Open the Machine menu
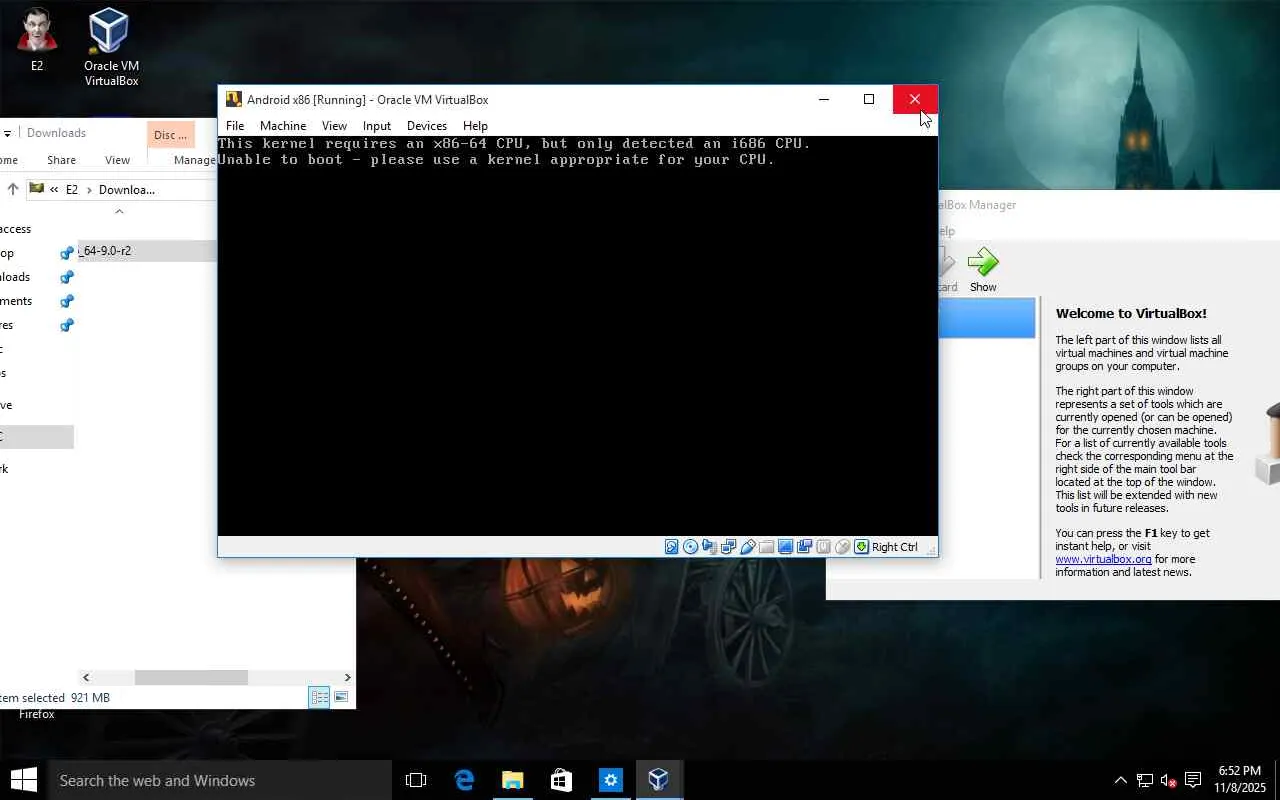This screenshot has height=800, width=1280. click(x=283, y=126)
